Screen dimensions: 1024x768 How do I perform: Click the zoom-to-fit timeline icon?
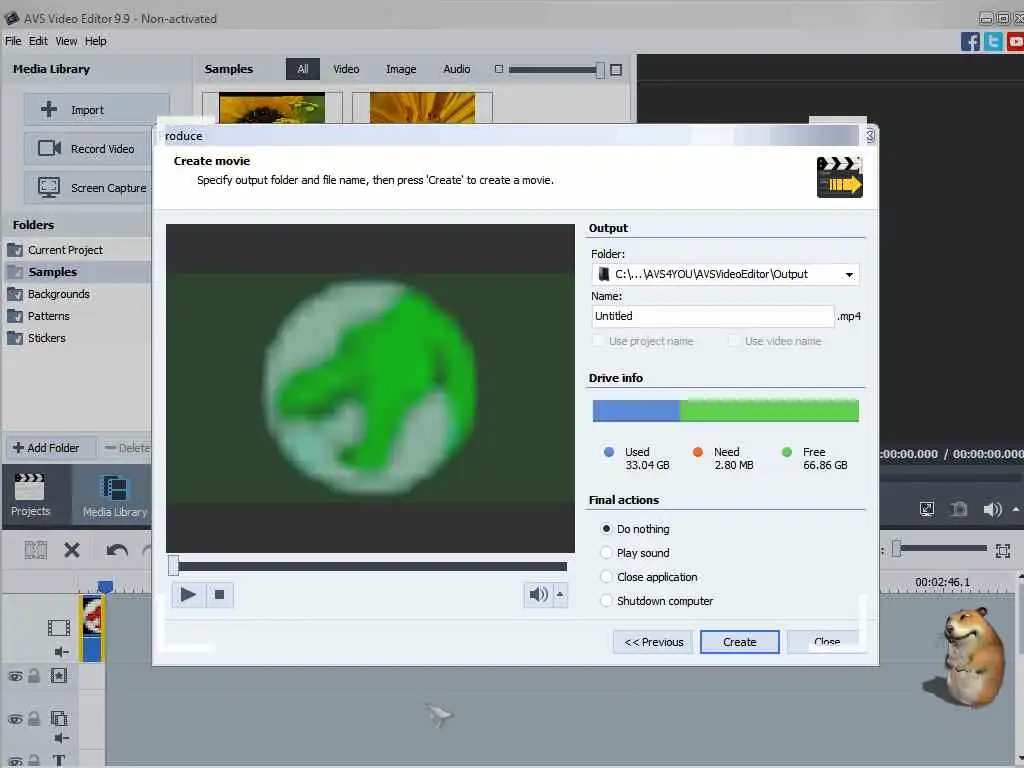(x=1003, y=551)
